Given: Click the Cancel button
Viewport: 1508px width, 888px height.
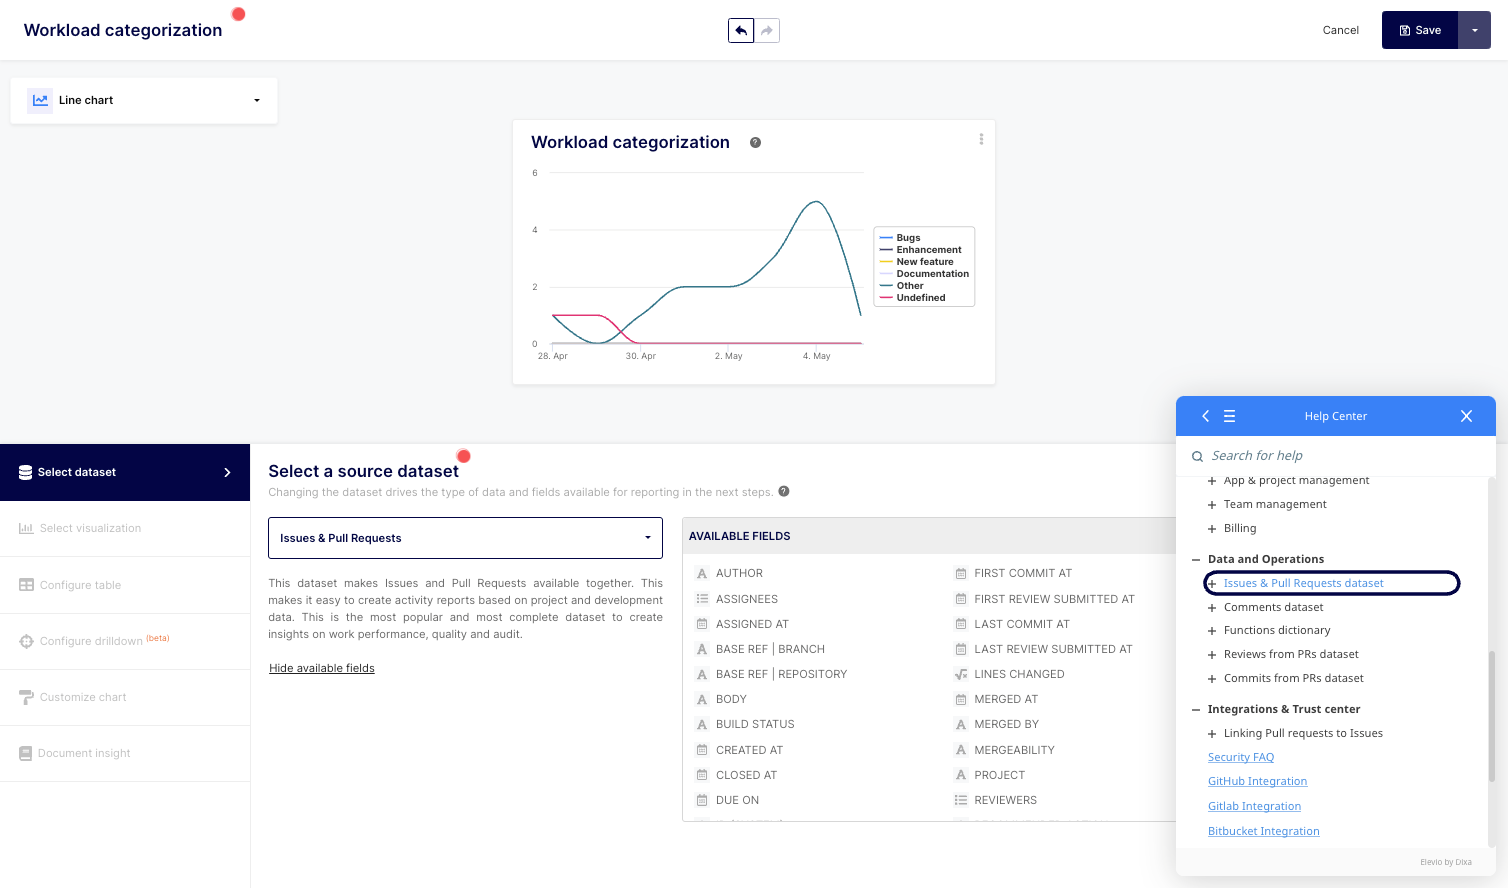Looking at the screenshot, I should click(1340, 31).
